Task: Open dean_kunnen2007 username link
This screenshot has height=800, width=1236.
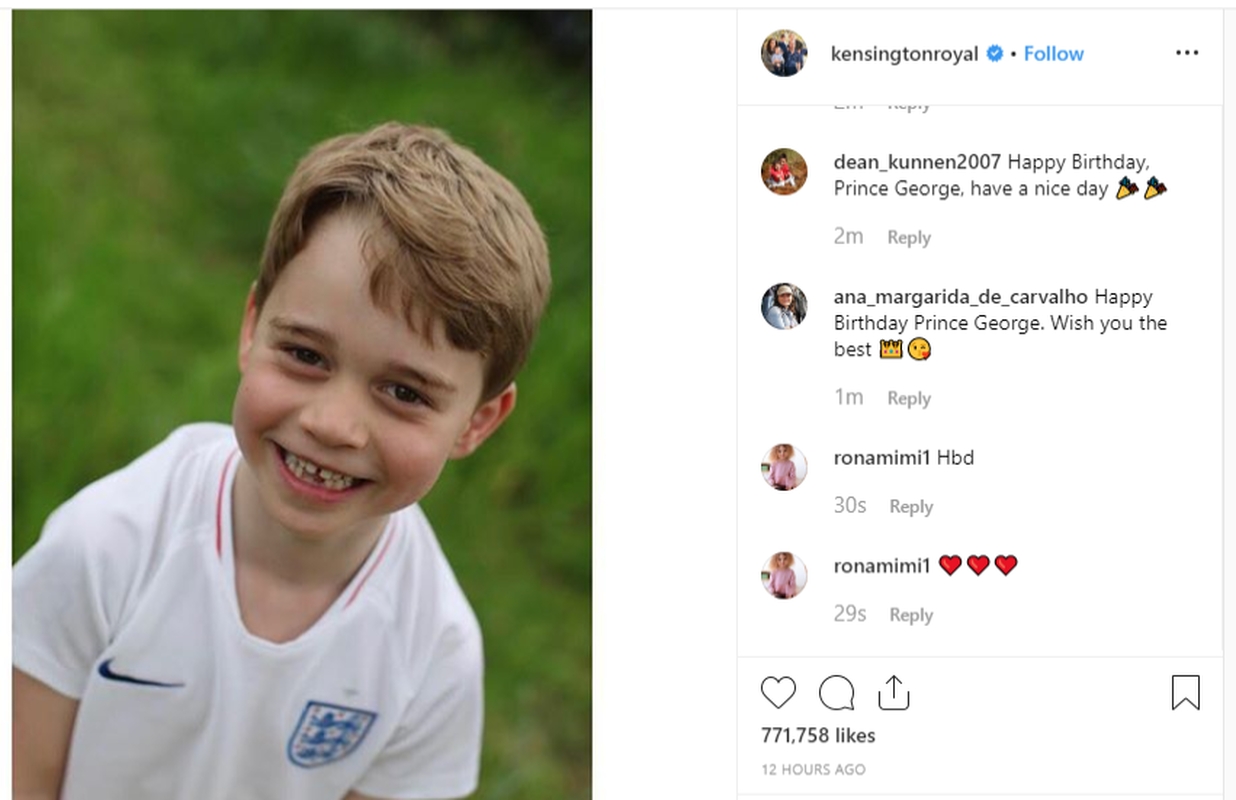Action: pos(917,162)
